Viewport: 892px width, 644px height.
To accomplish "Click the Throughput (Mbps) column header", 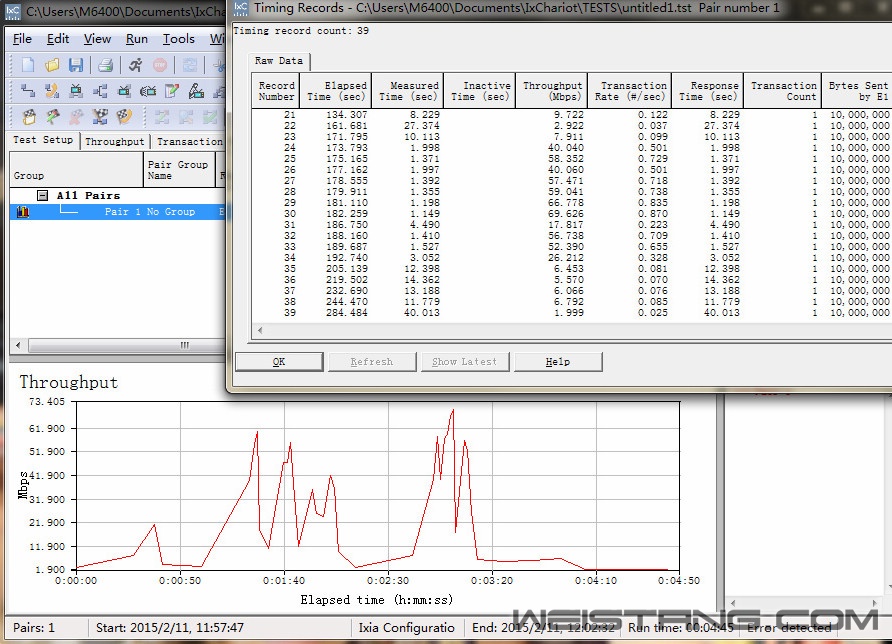I will 552,90.
